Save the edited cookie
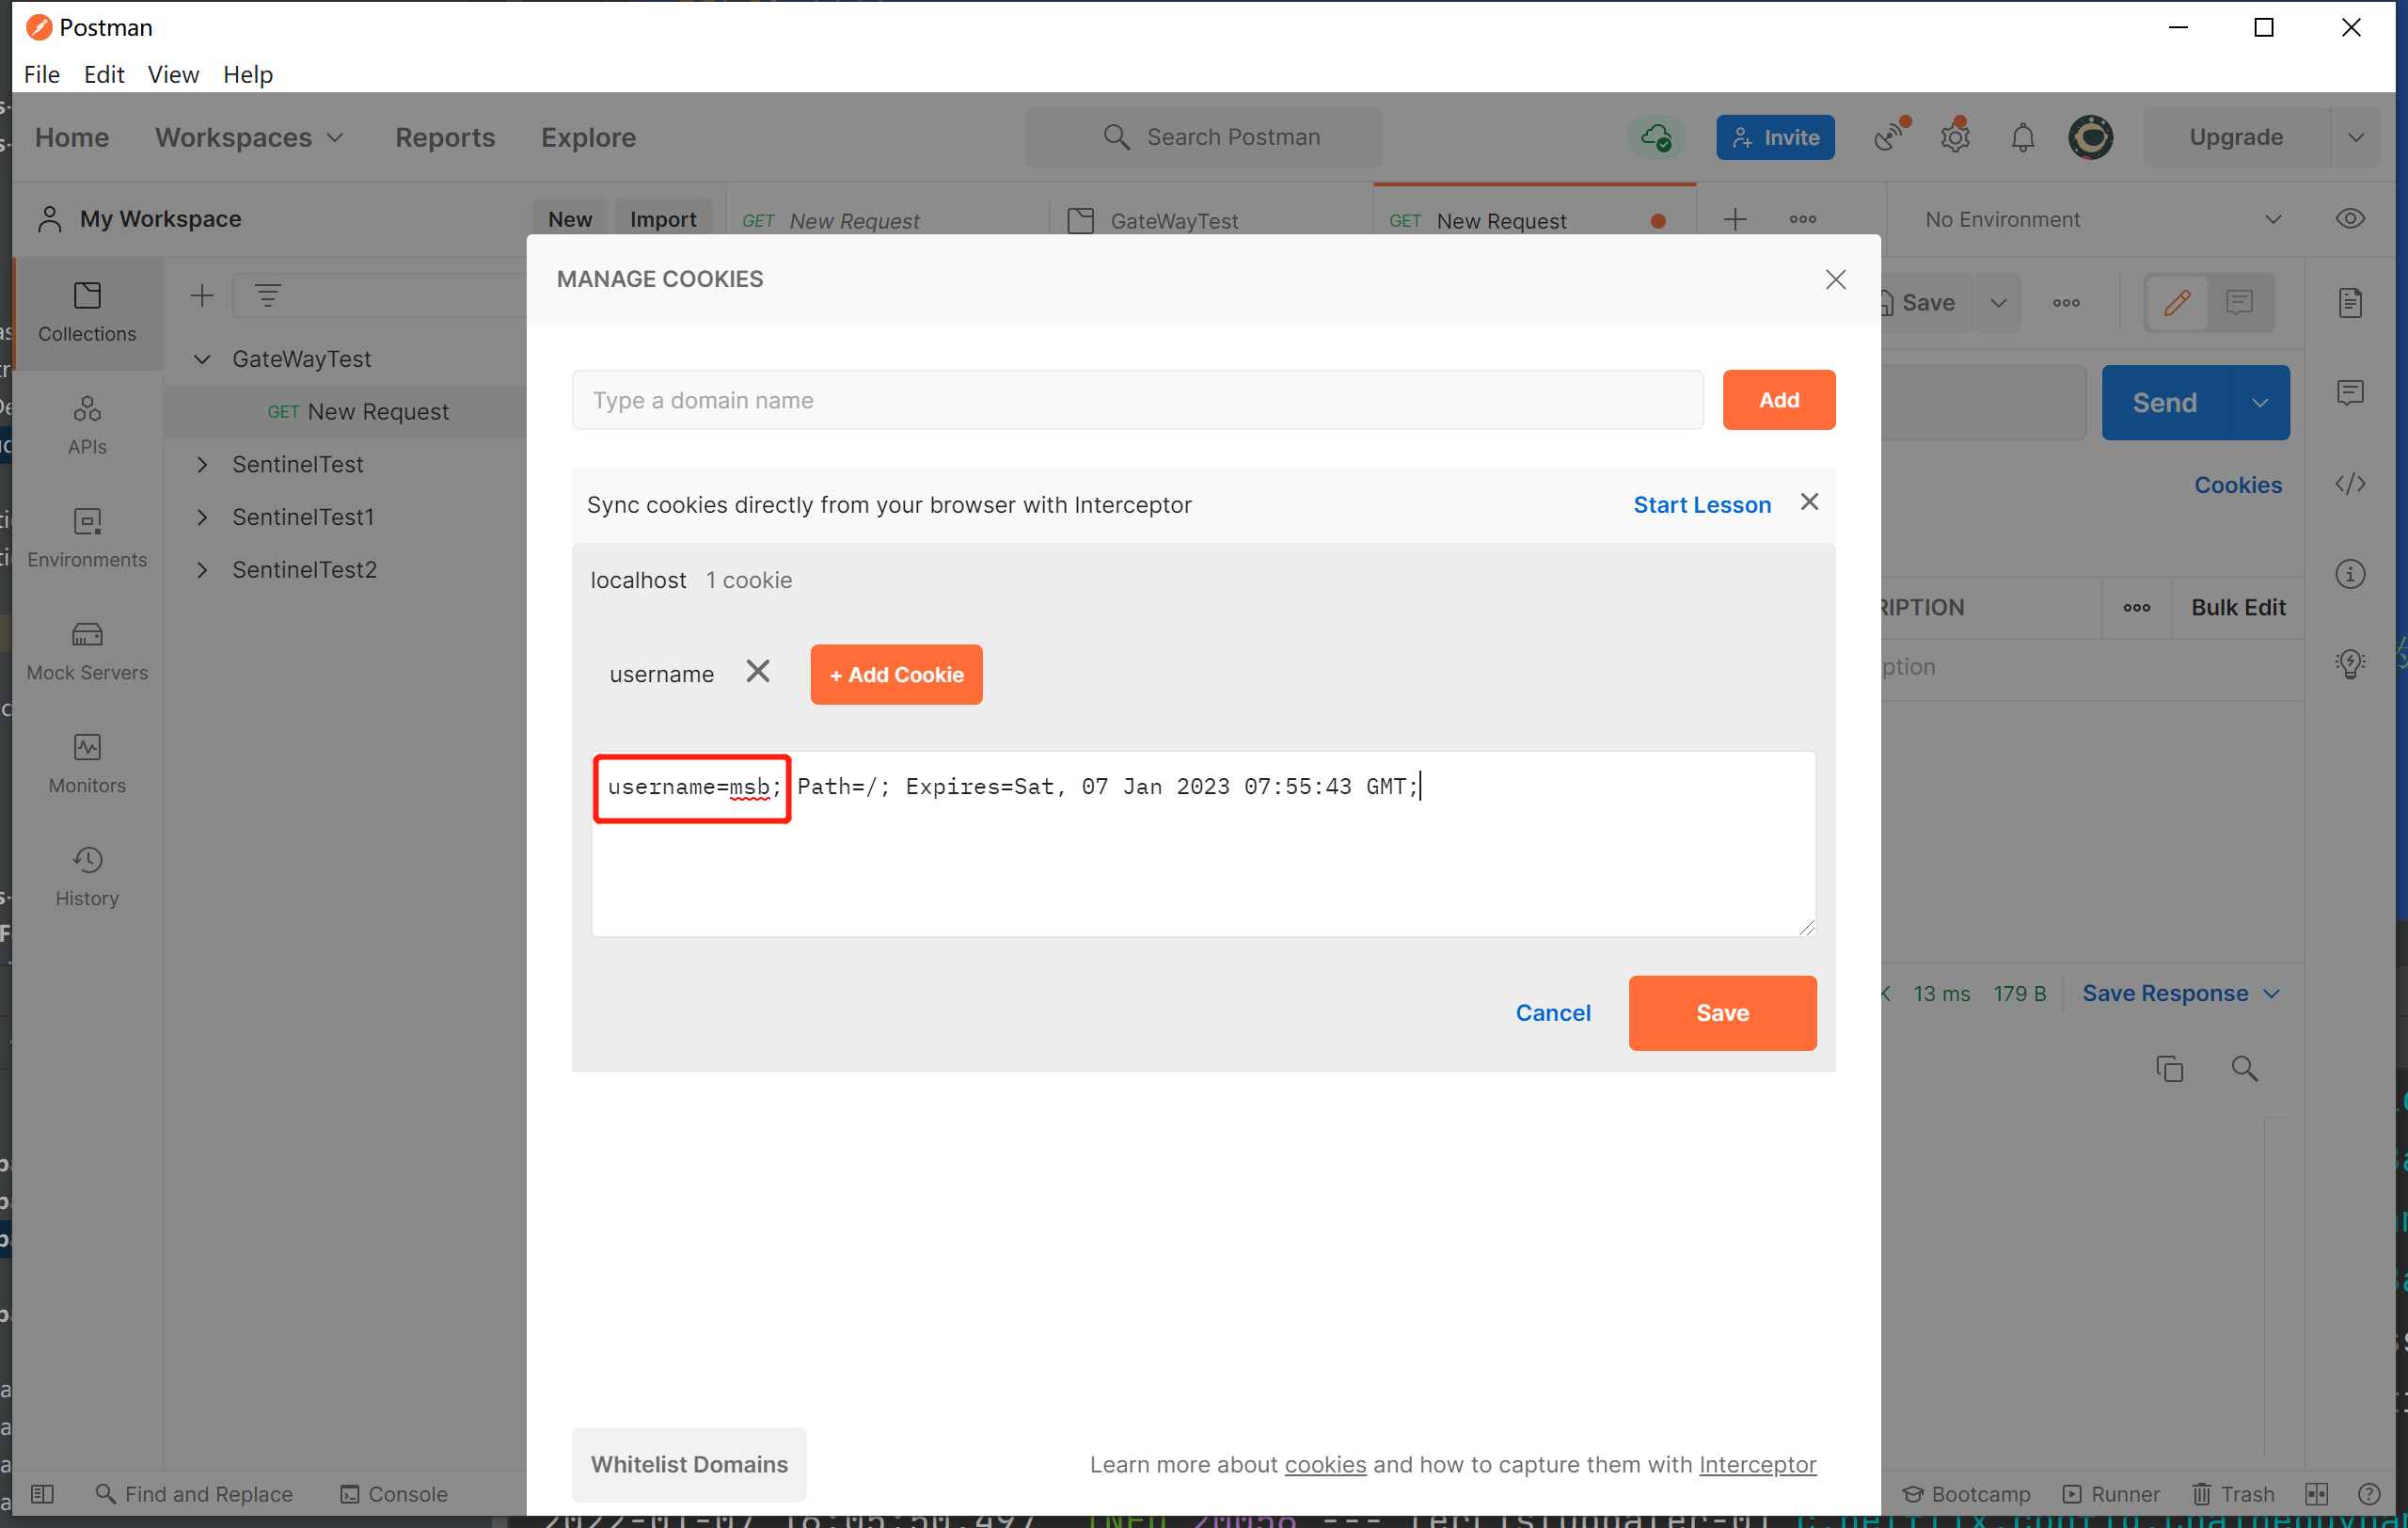Viewport: 2408px width, 1528px height. pyautogui.click(x=1722, y=1012)
